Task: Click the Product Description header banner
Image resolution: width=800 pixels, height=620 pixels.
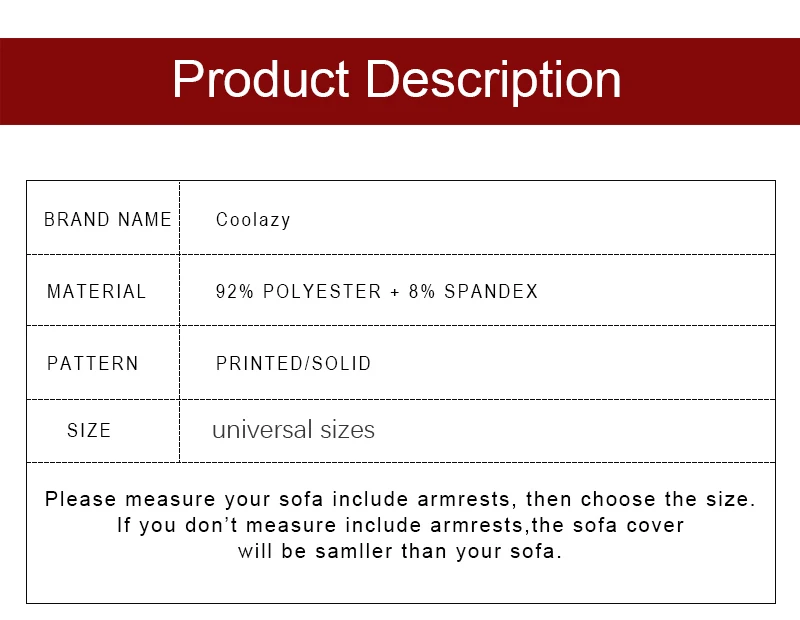Action: pos(400,81)
